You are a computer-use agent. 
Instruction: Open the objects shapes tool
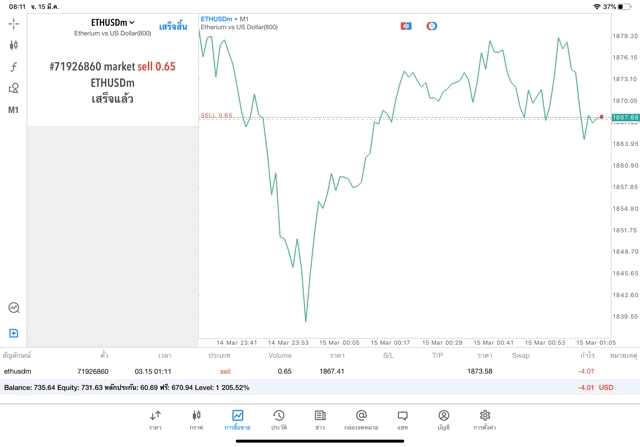[13, 88]
